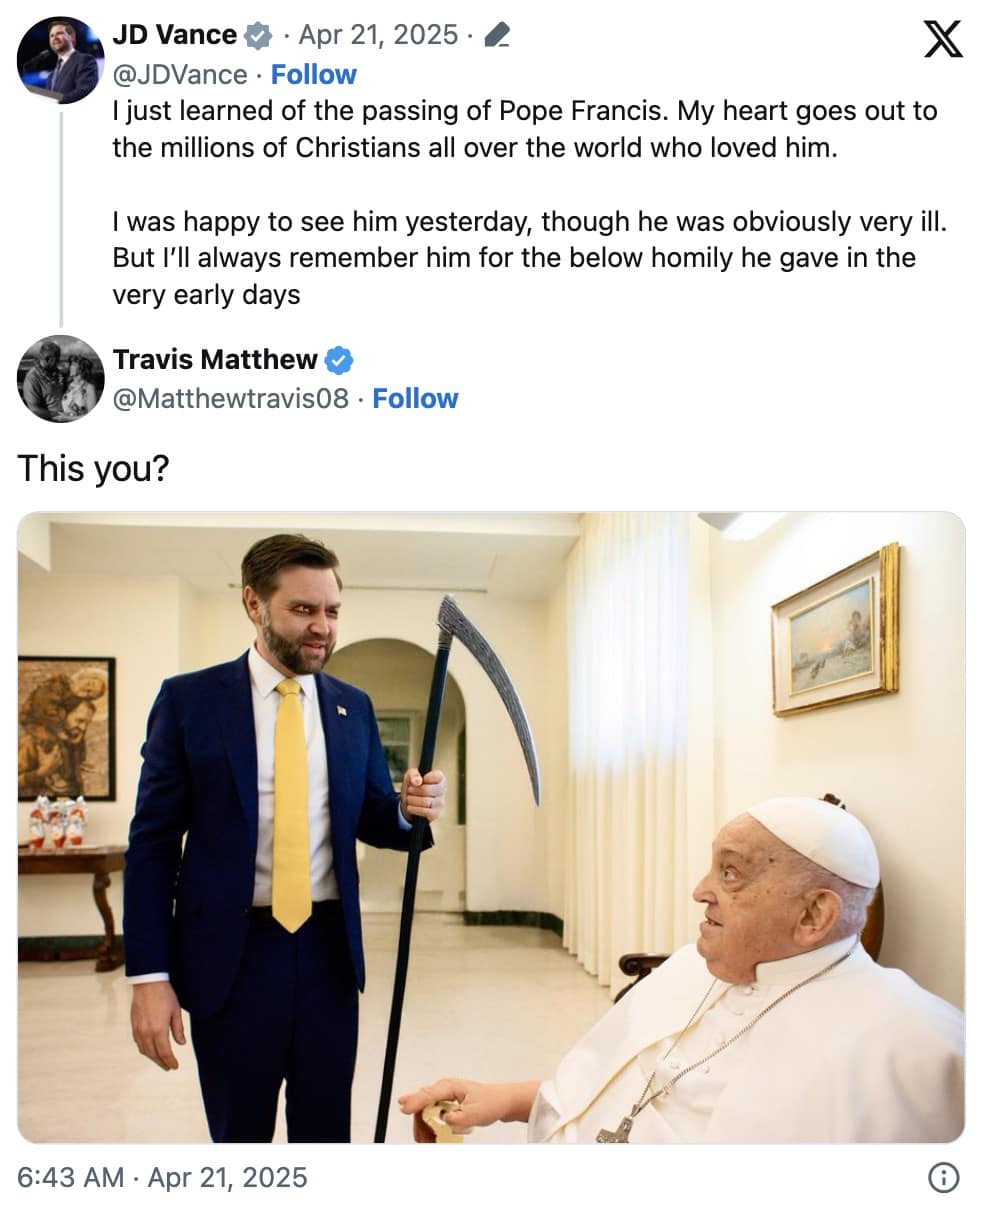Click JD Vance's display name
This screenshot has height=1210, width=984.
point(175,33)
